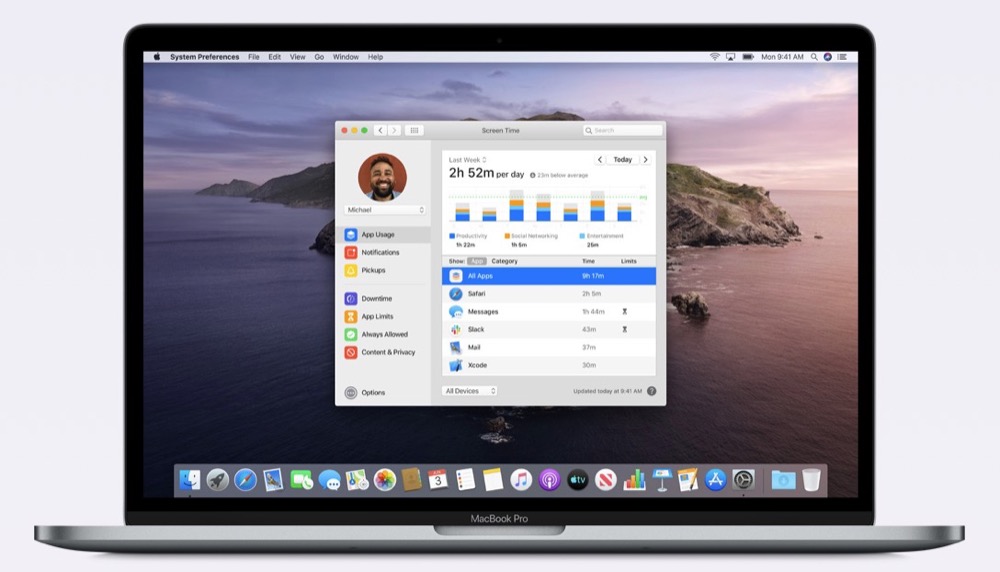Switch Show toggle to Apps
The height and width of the screenshot is (572, 1000).
pos(476,261)
